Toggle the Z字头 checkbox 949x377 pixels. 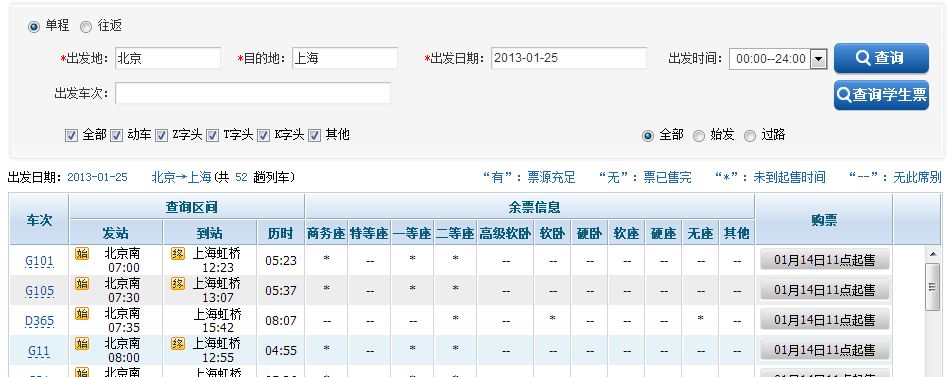[161, 135]
